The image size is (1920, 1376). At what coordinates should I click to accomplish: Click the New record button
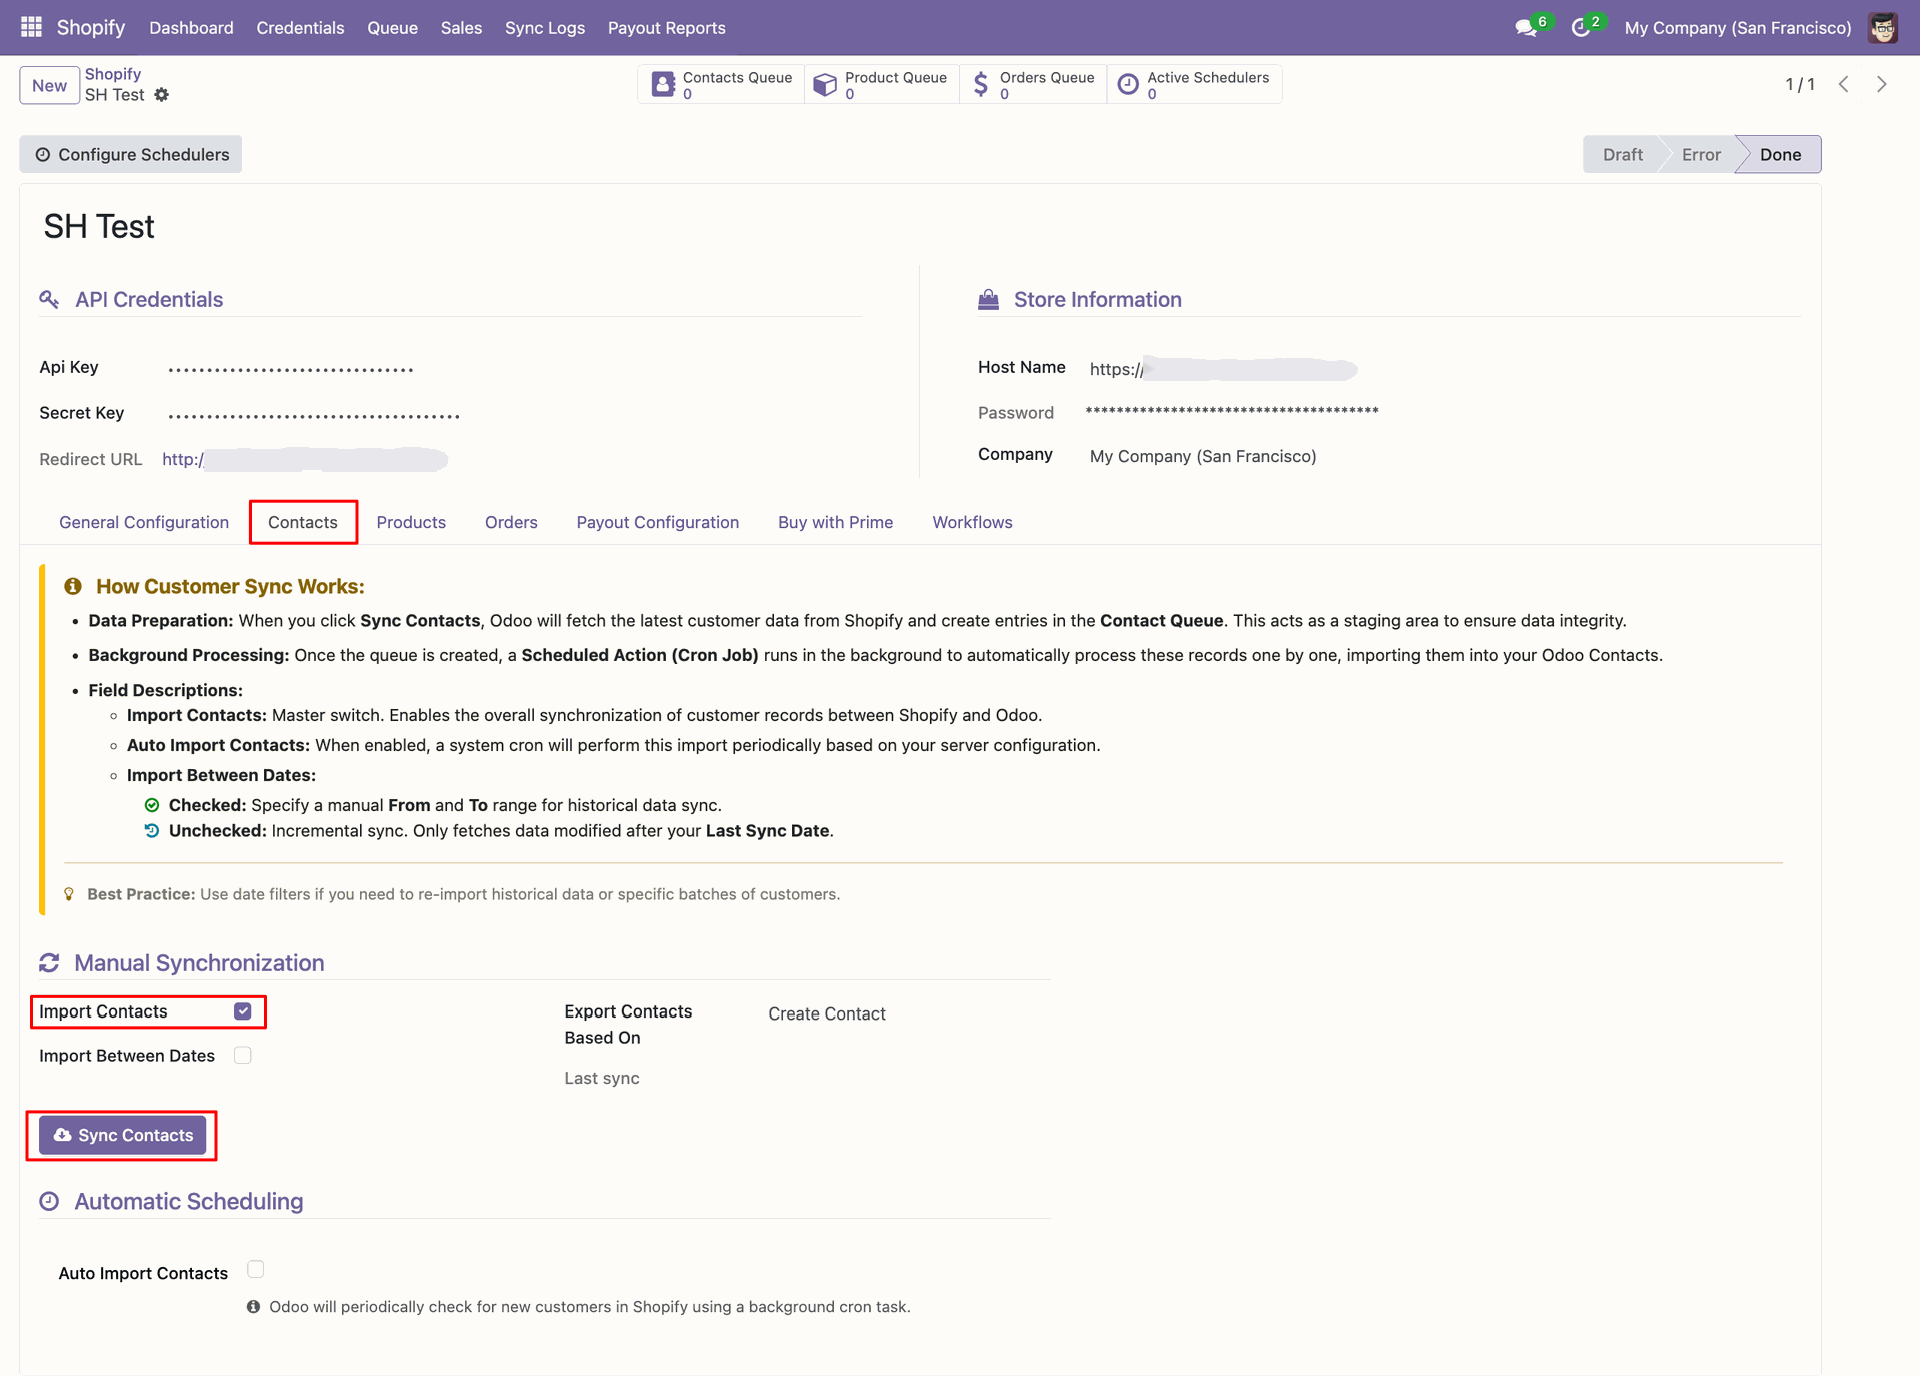point(49,85)
